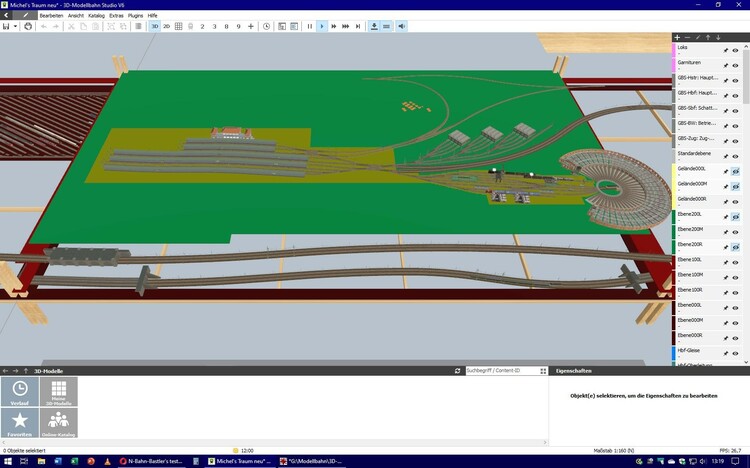Show the hidden Ebene200L layer
The height and width of the screenshot is (468, 750).
pyautogui.click(x=735, y=217)
